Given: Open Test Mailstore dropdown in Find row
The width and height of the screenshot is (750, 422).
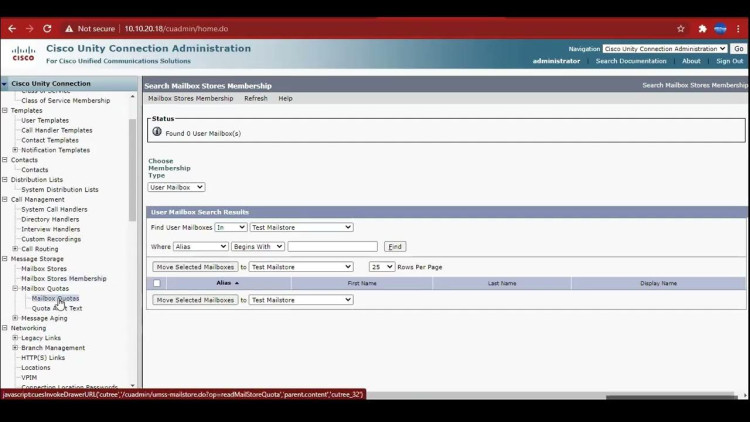Looking at the screenshot, I should click(301, 227).
